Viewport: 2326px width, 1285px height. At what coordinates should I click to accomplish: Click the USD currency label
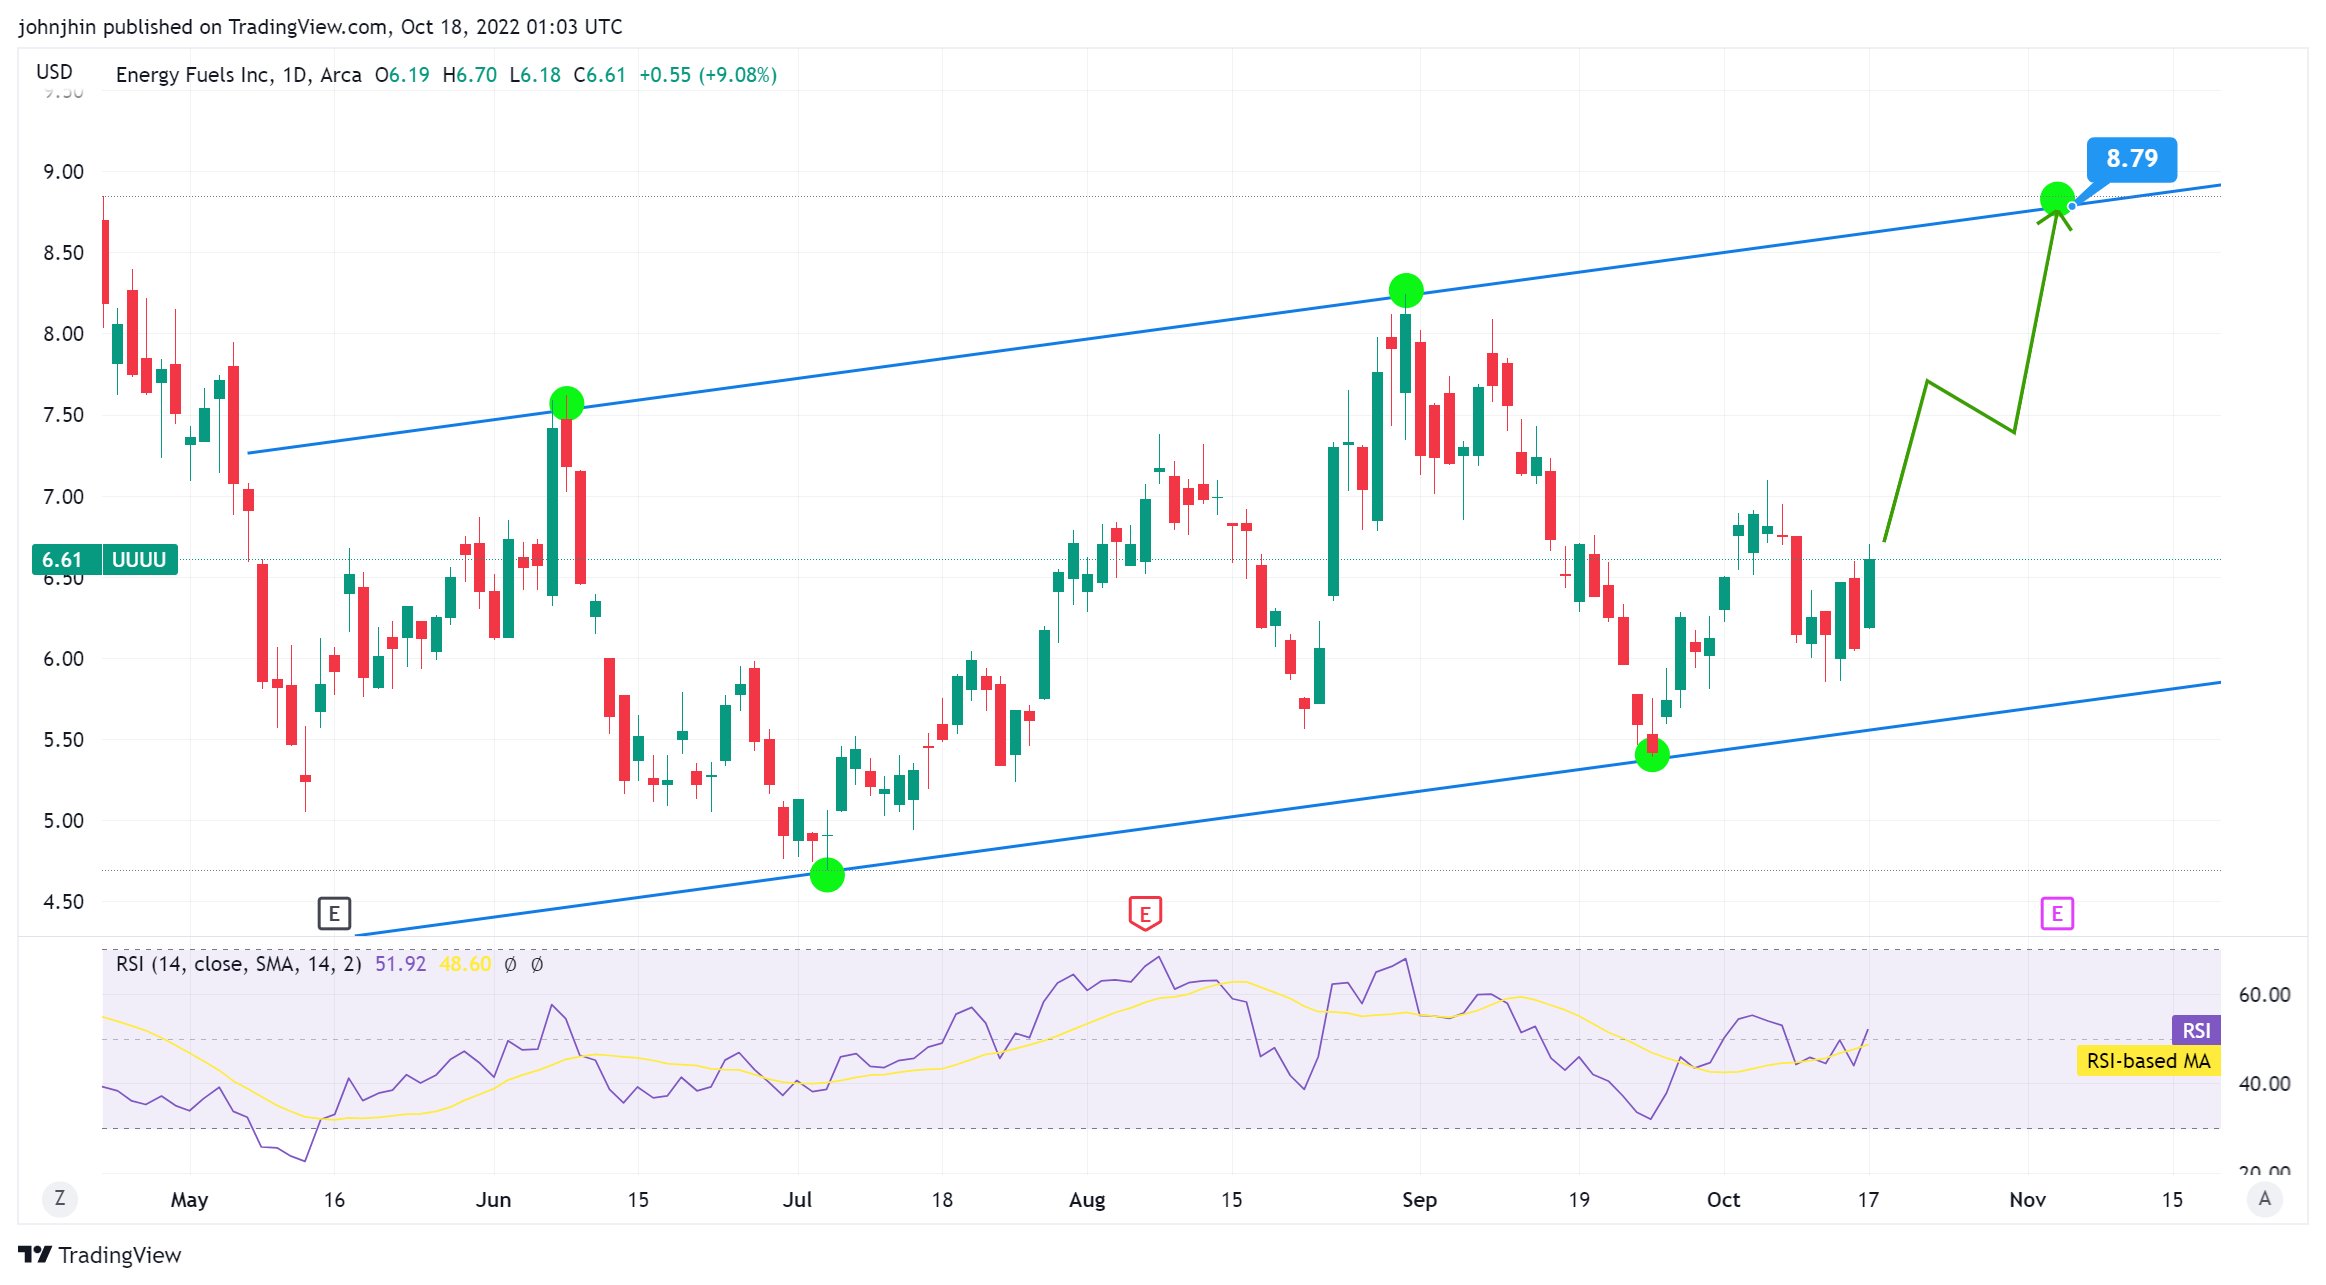(x=54, y=72)
